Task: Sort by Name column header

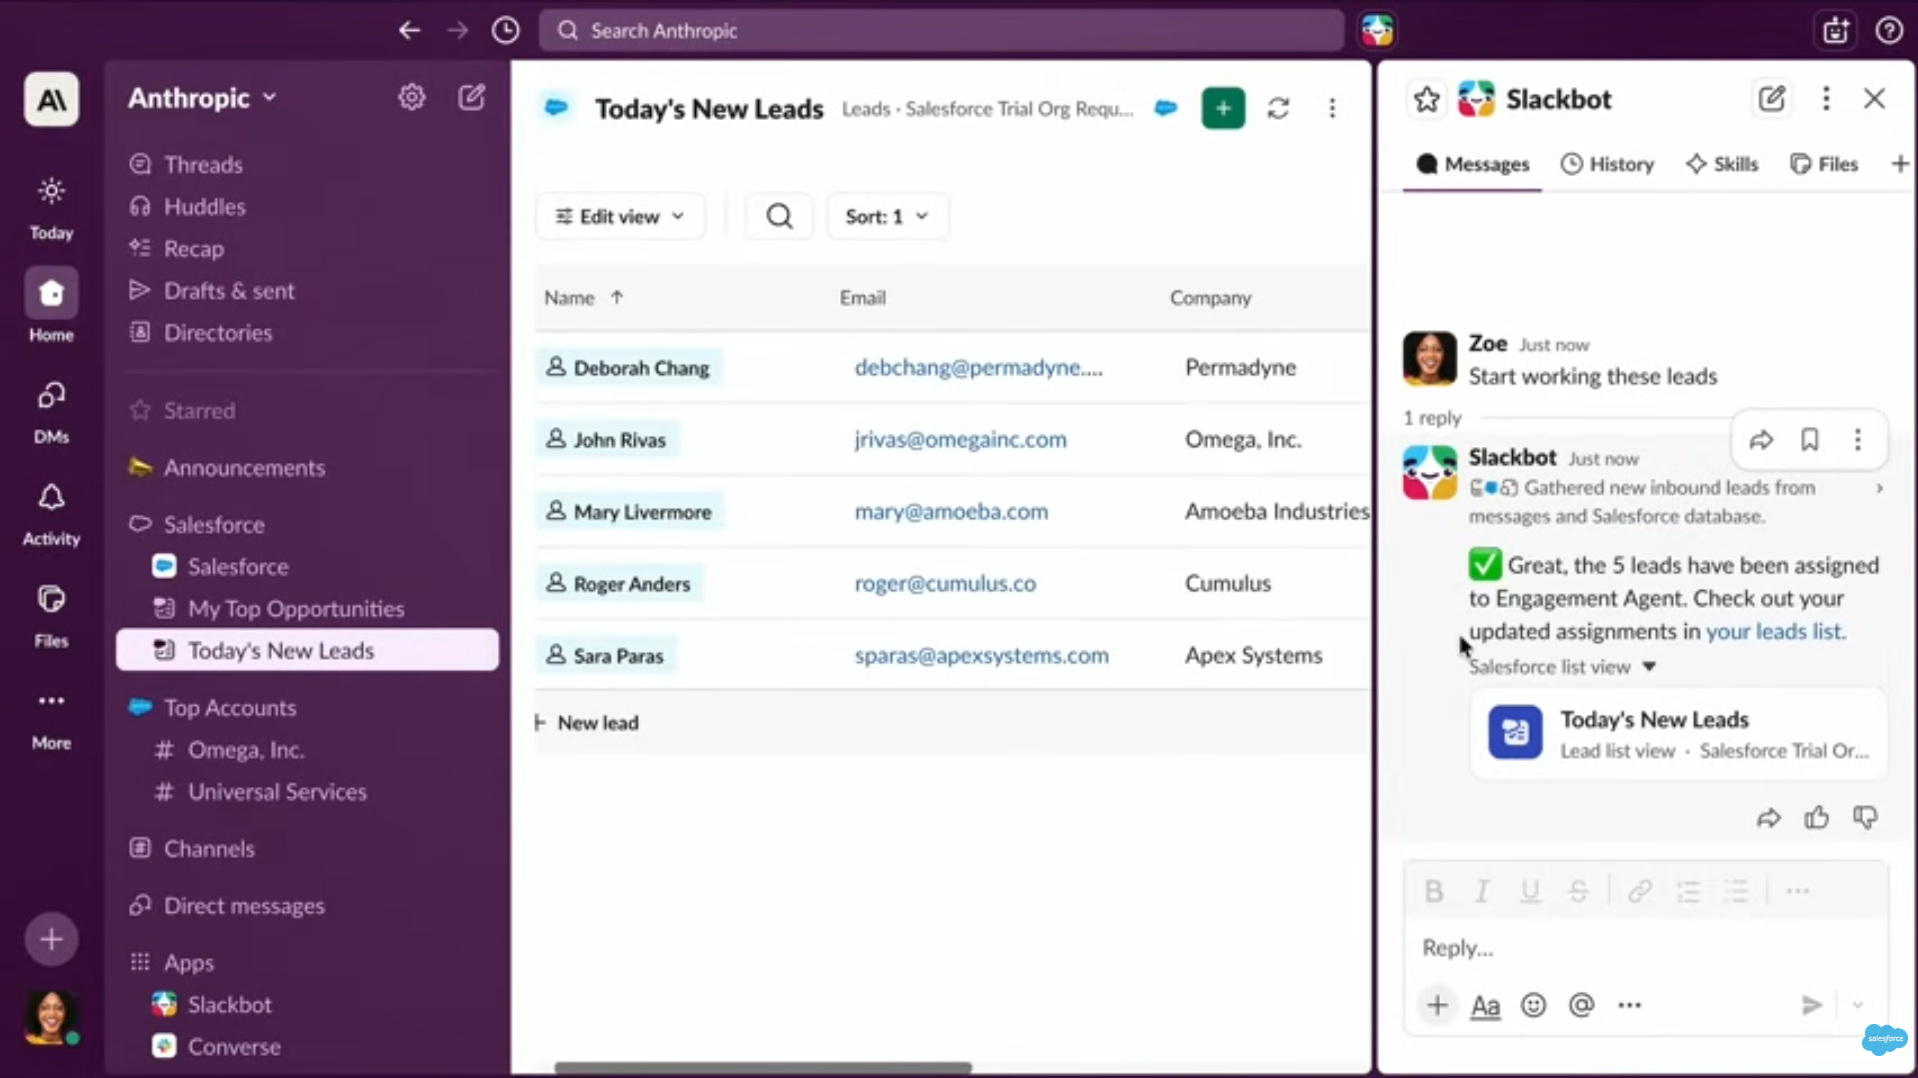Action: [x=583, y=297]
